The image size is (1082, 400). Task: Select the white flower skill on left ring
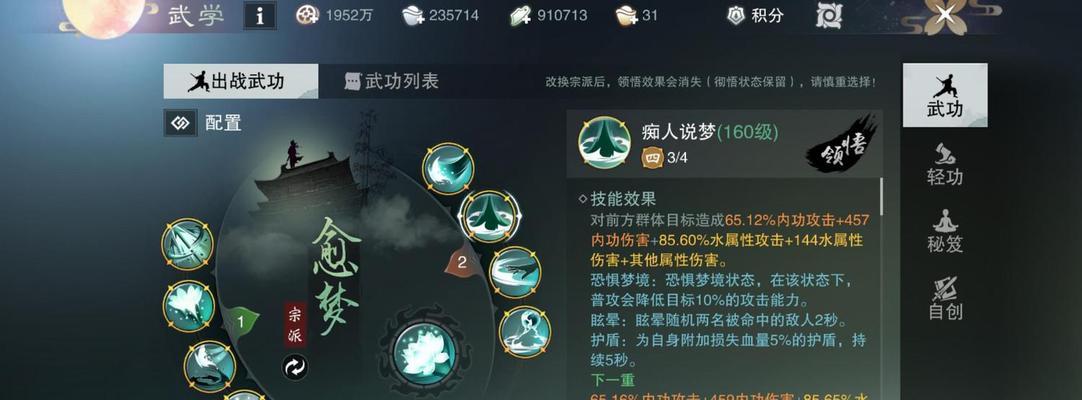[x=188, y=306]
